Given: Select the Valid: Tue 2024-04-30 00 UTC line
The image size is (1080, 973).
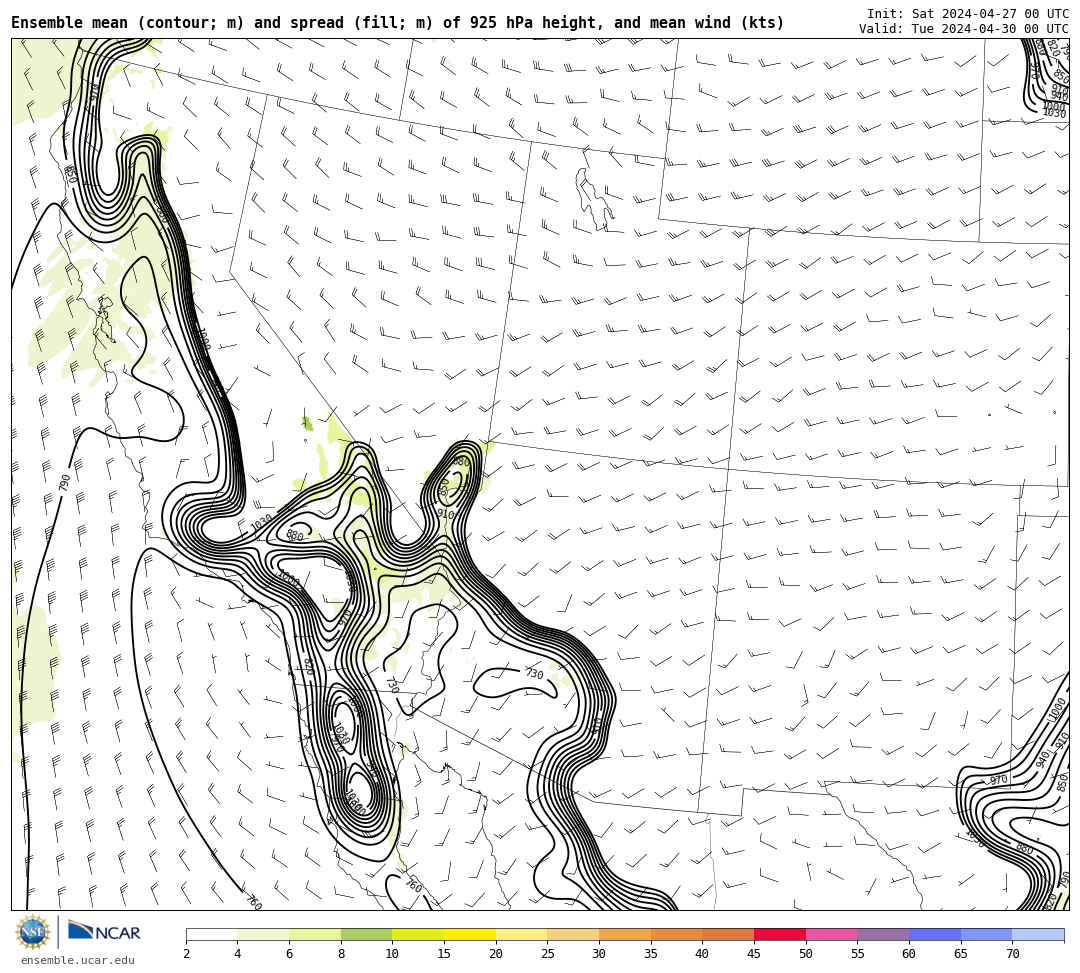Looking at the screenshot, I should [964, 28].
